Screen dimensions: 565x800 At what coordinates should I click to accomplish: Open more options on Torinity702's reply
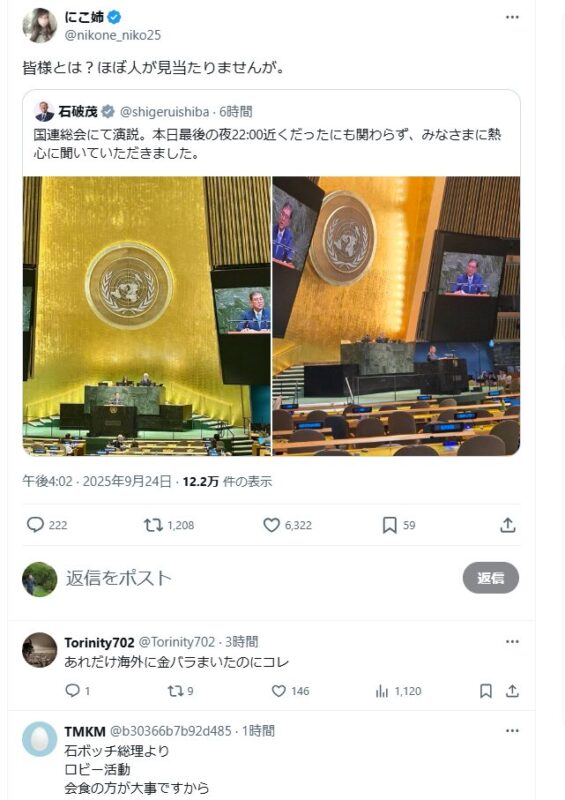pyautogui.click(x=512, y=642)
